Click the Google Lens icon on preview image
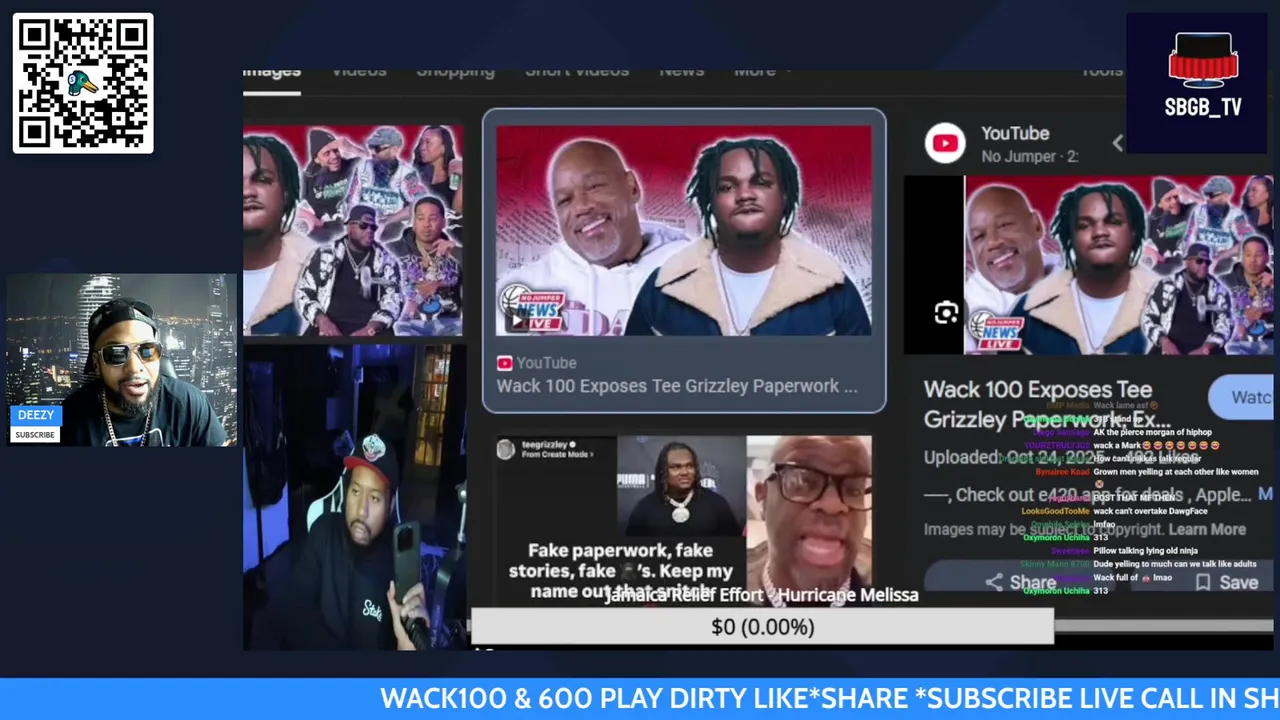Screen dimensions: 1280x720 coord(946,314)
